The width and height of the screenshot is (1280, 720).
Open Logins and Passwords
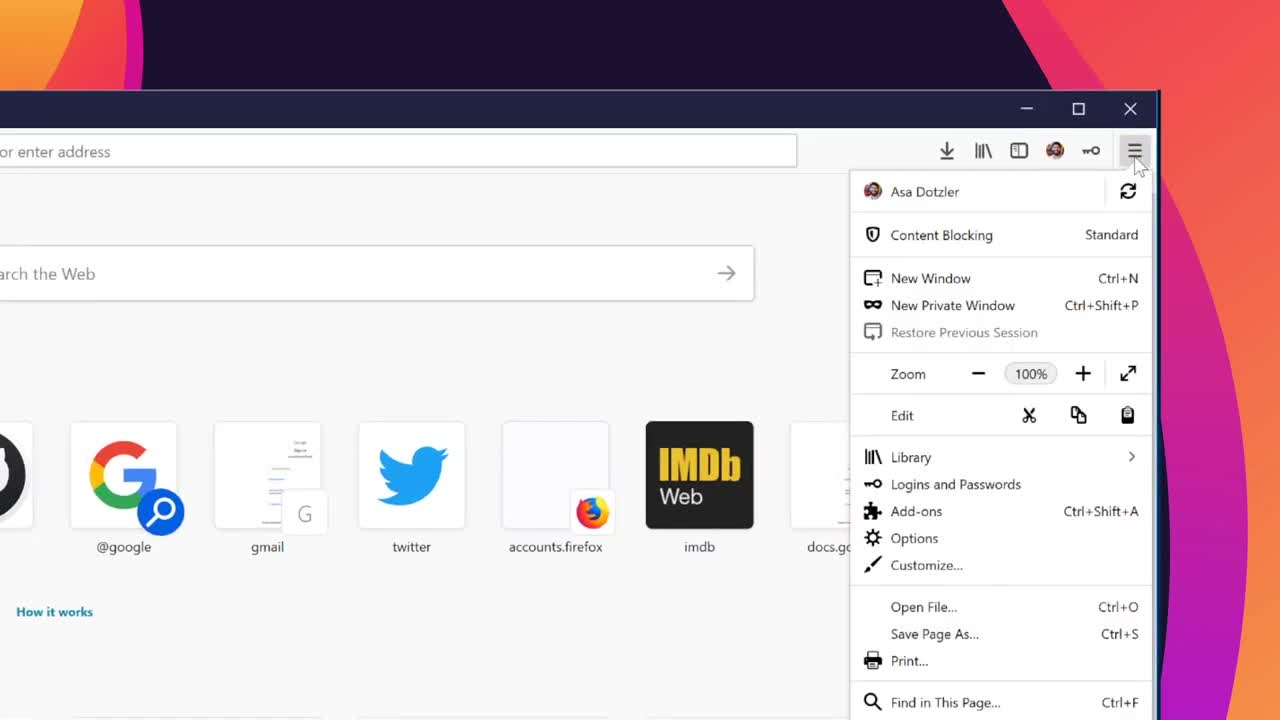coord(1000,484)
